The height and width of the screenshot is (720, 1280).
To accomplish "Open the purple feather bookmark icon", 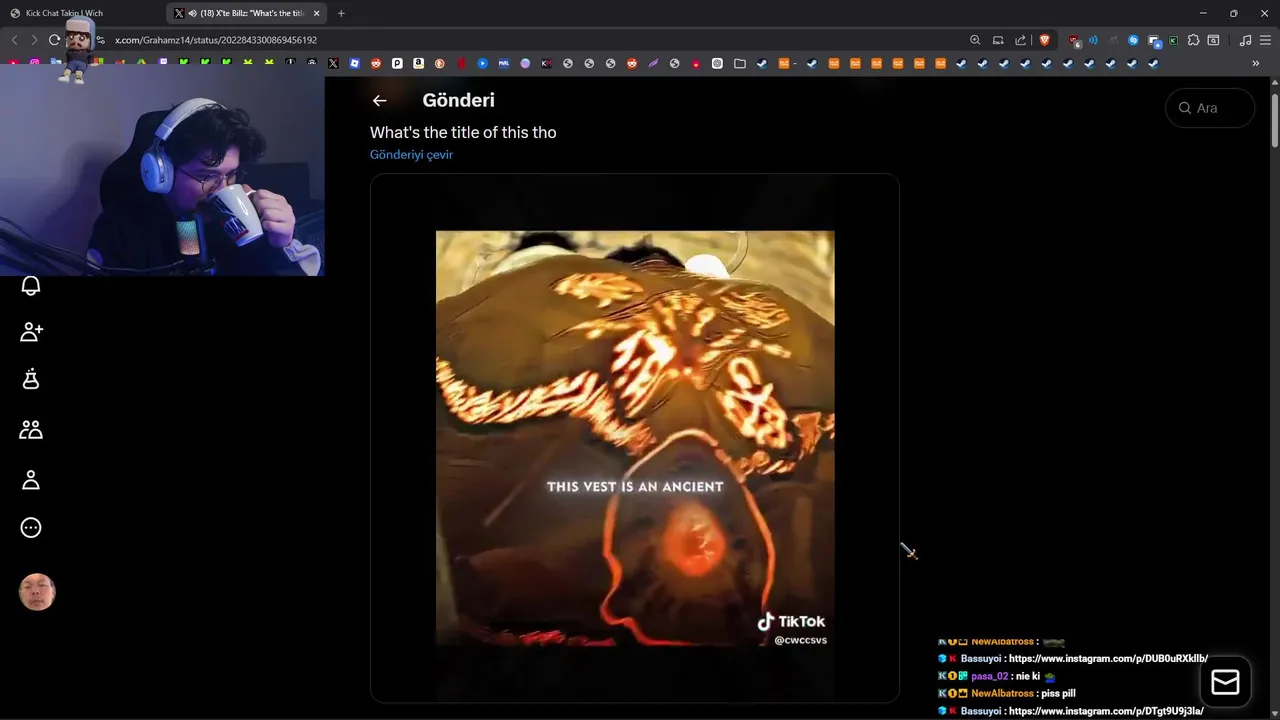I will [653, 63].
